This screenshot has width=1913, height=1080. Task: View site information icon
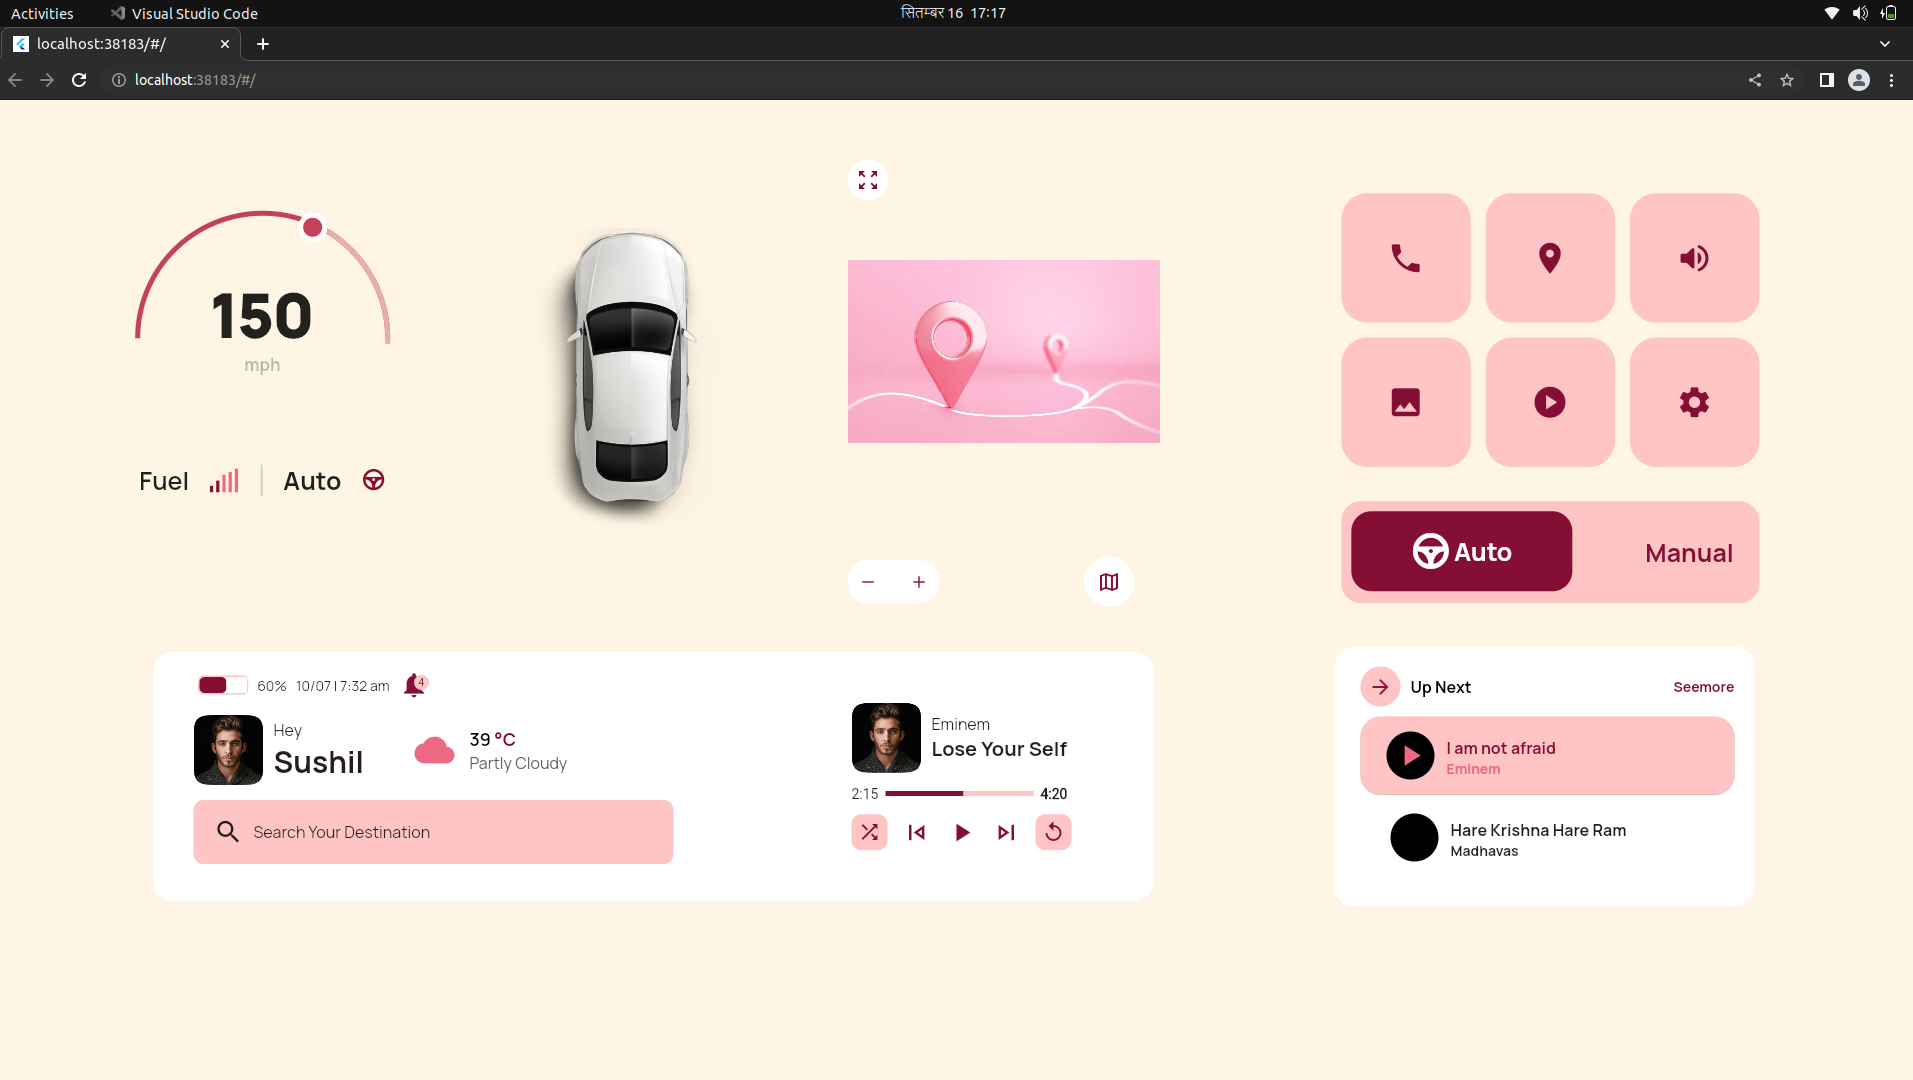tap(118, 80)
